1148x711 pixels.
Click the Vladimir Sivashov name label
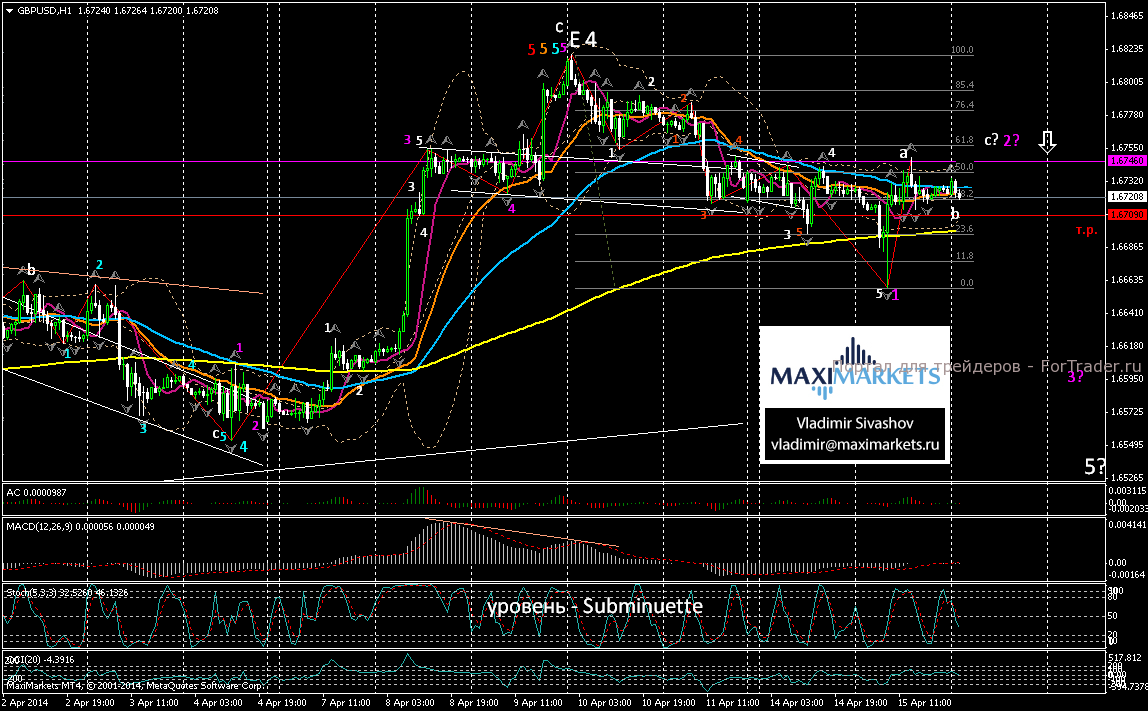click(x=855, y=423)
